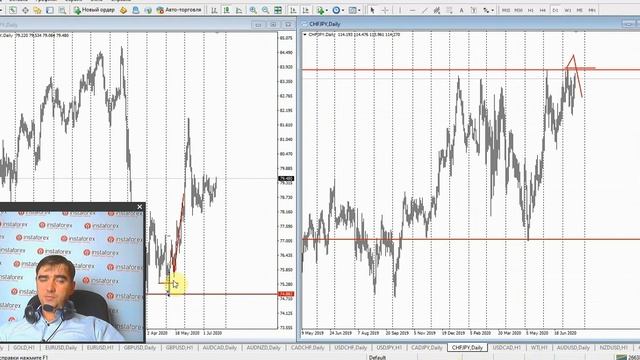
Task: Open the Market Watch window icon
Action: click(13, 10)
